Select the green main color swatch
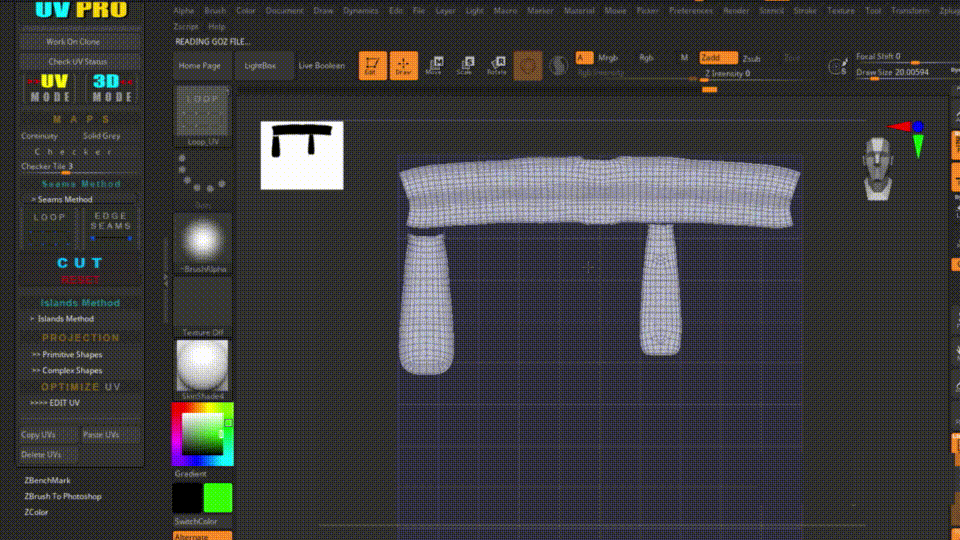Viewport: 960px width, 540px height. [x=217, y=498]
